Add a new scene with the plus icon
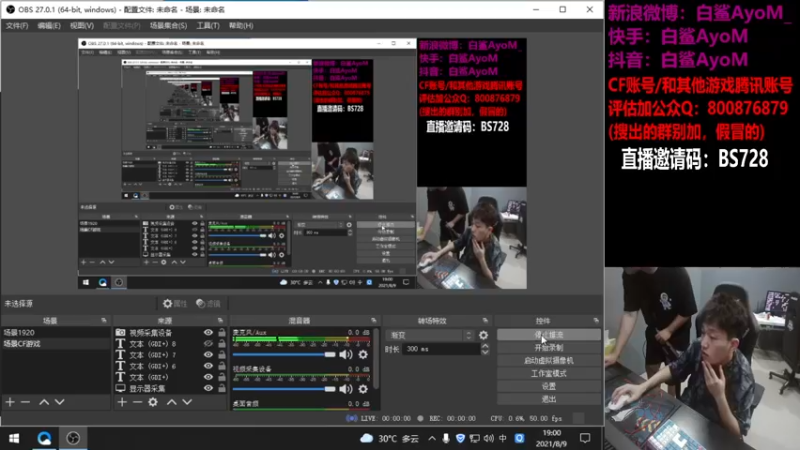The height and width of the screenshot is (450, 800). (10, 402)
